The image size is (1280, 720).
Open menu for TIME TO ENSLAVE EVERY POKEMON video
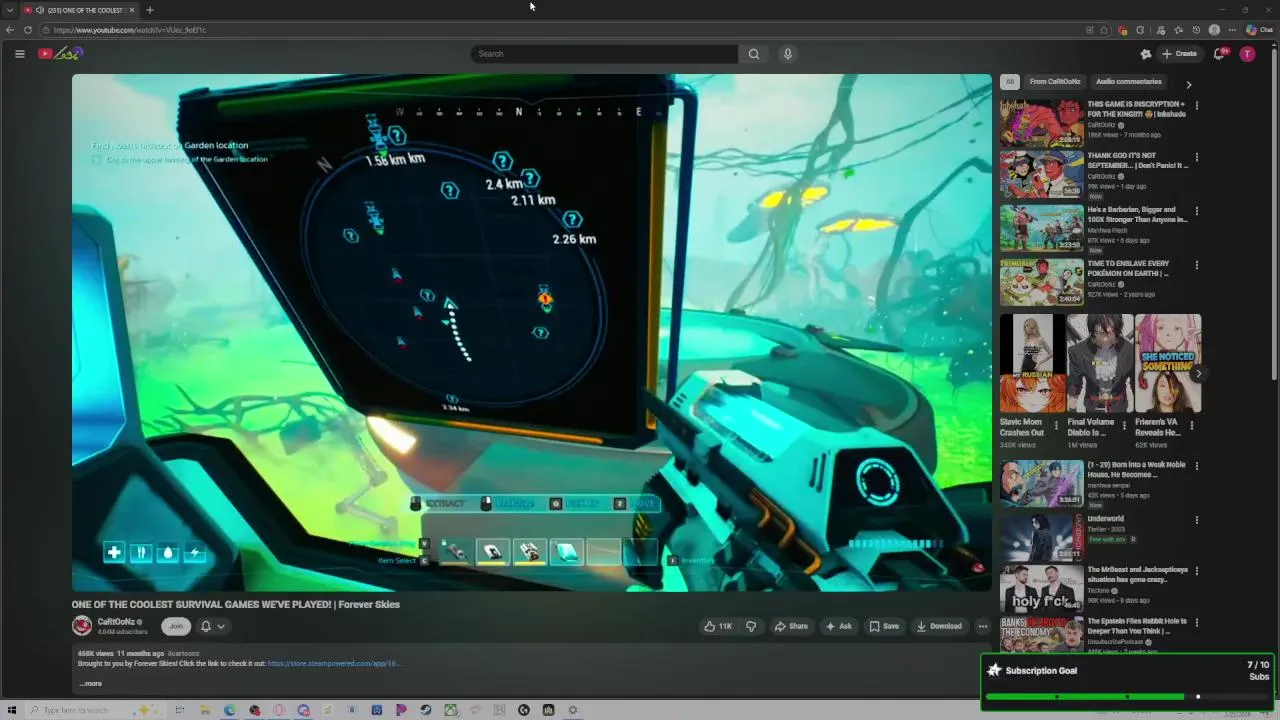tap(1197, 265)
